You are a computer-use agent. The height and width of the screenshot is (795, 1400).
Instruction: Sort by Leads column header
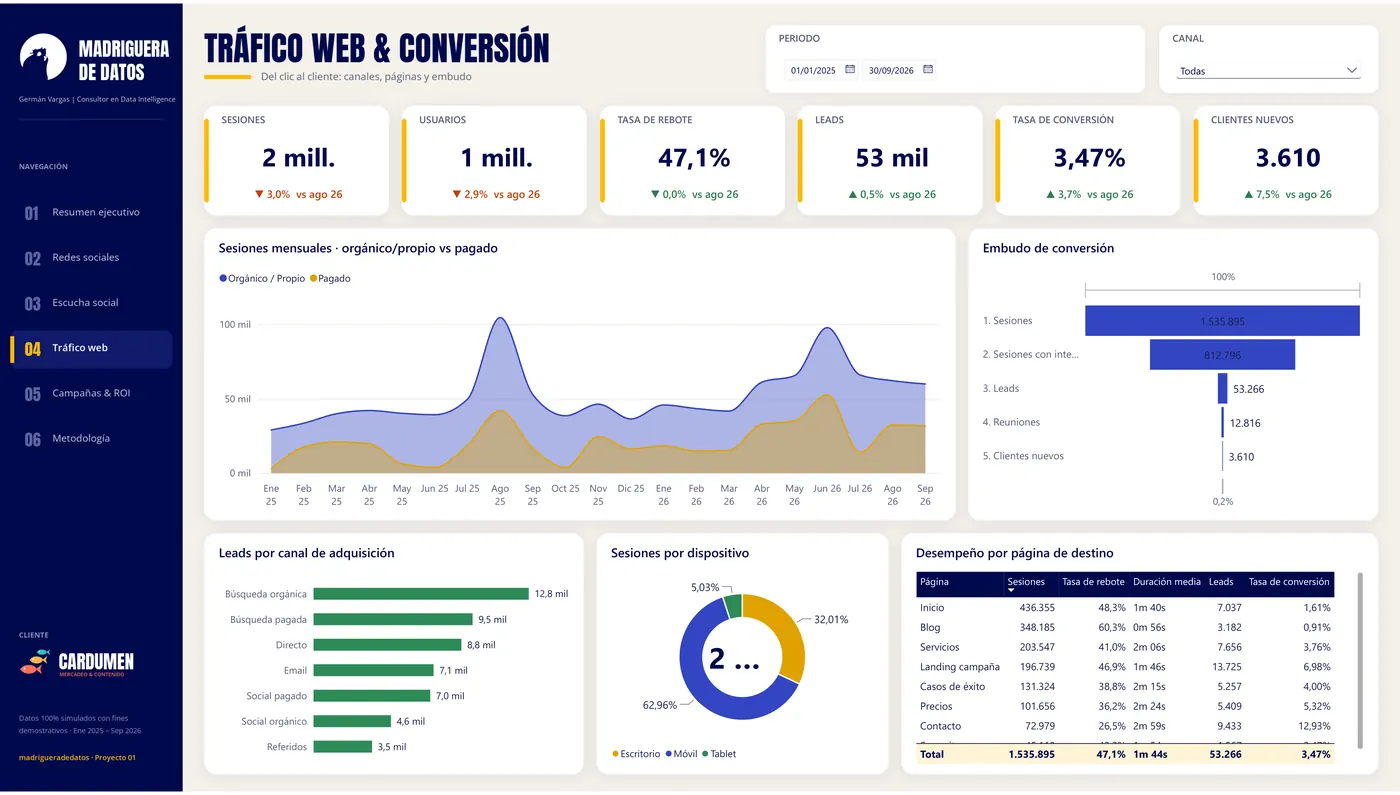(x=1220, y=582)
